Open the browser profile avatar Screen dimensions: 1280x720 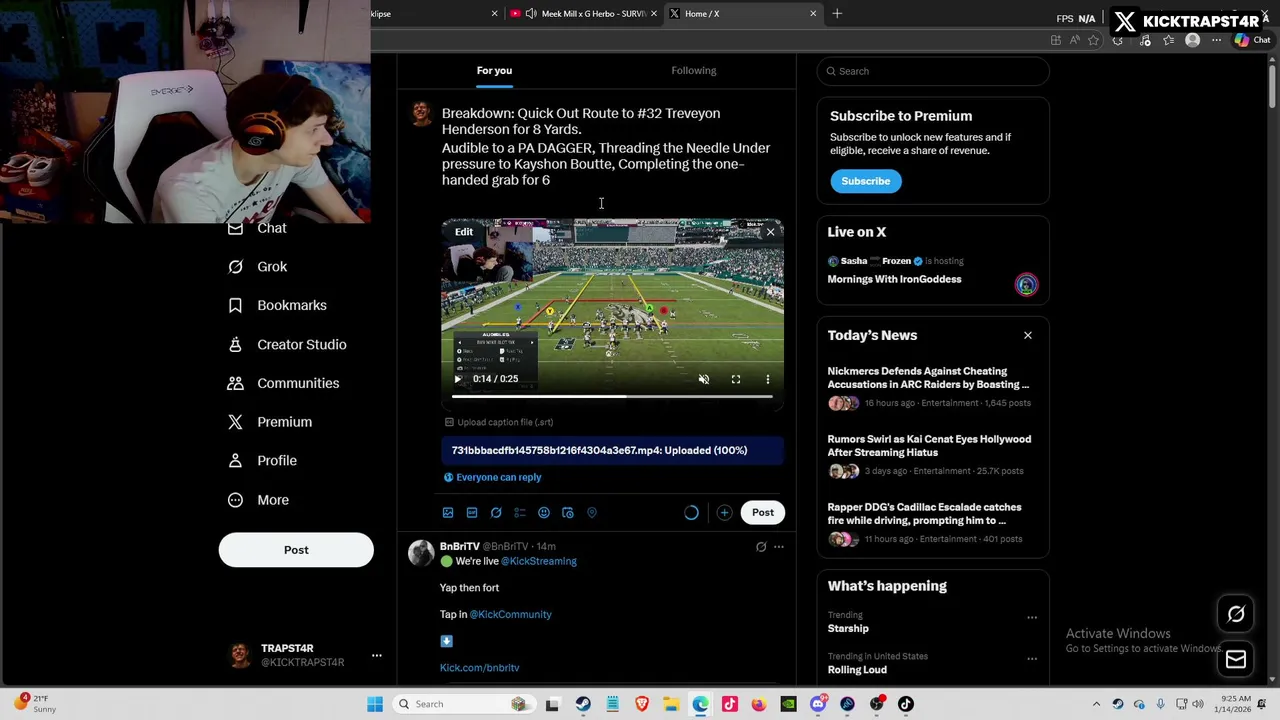pos(1192,40)
